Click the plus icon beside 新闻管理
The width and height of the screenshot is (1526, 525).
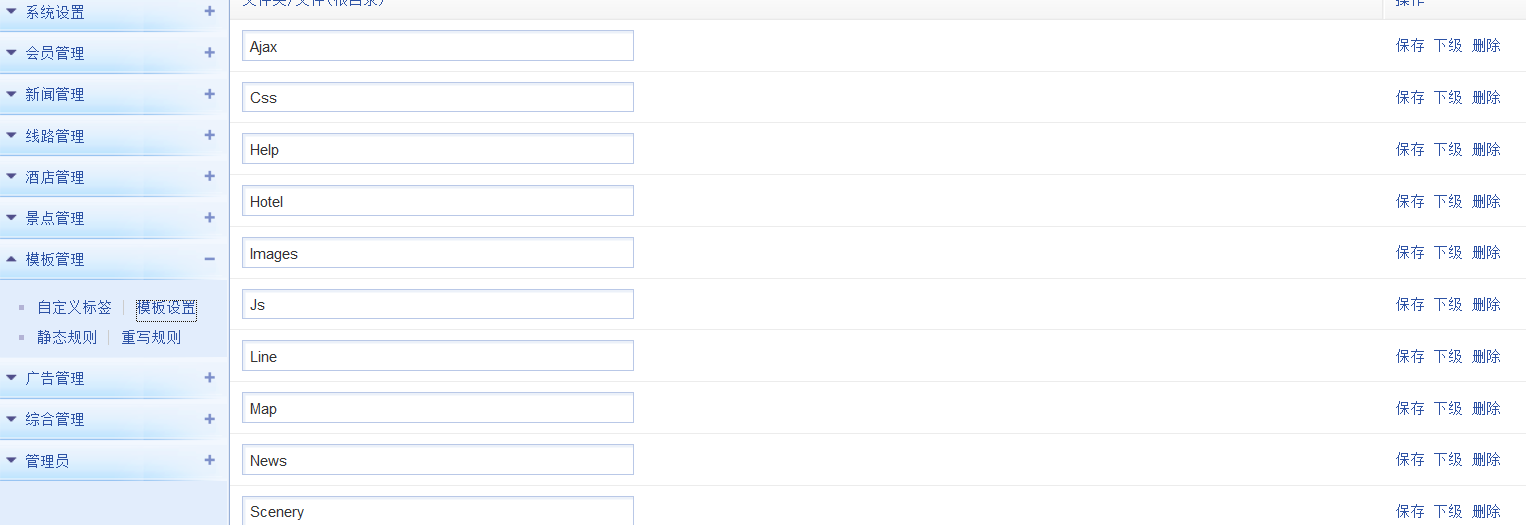click(x=209, y=94)
